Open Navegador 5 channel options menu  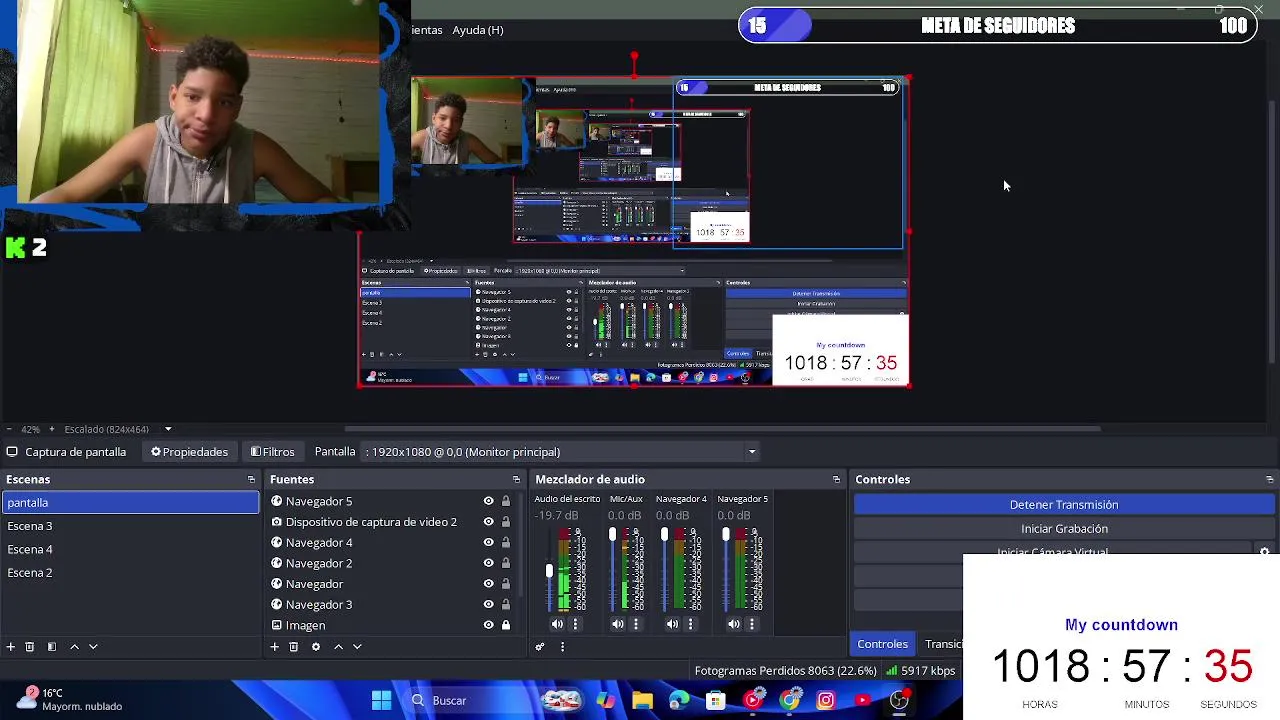[x=752, y=624]
